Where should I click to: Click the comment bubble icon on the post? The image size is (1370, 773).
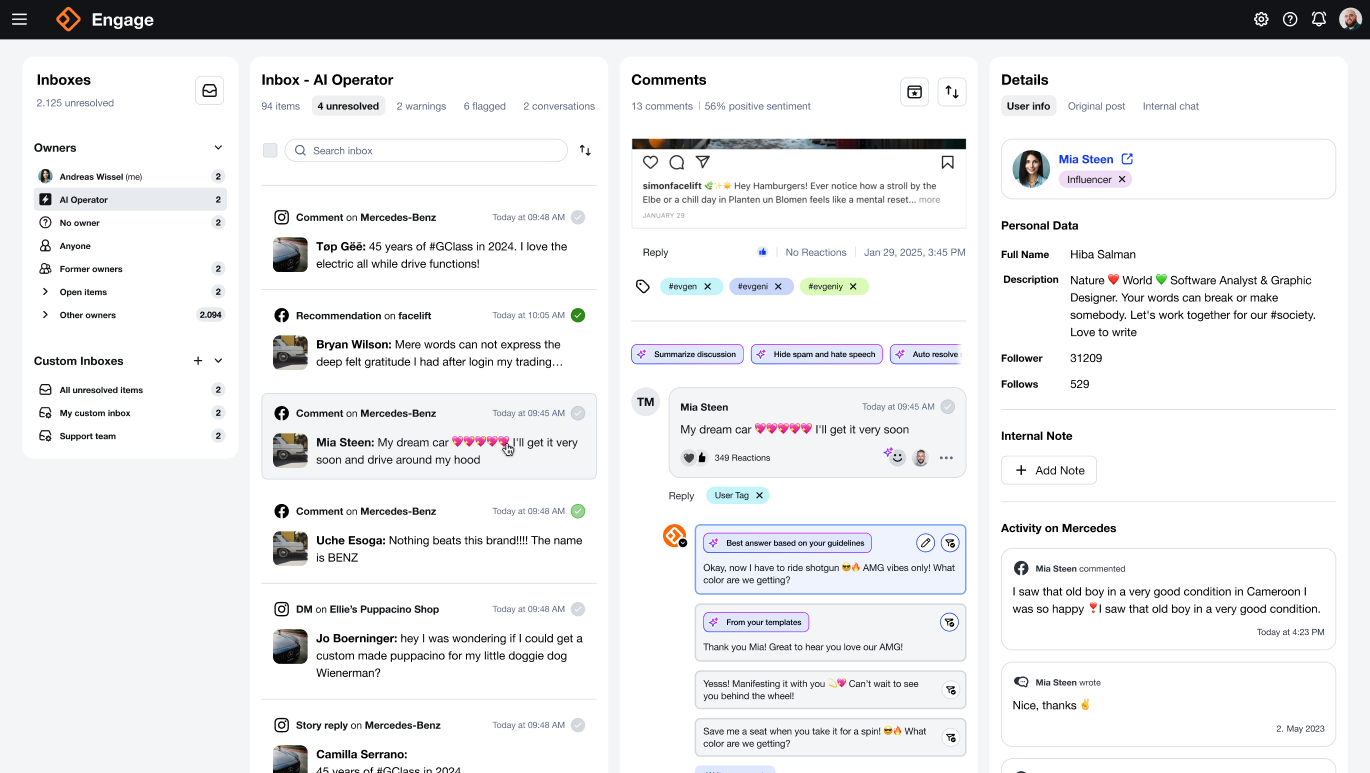pos(677,162)
